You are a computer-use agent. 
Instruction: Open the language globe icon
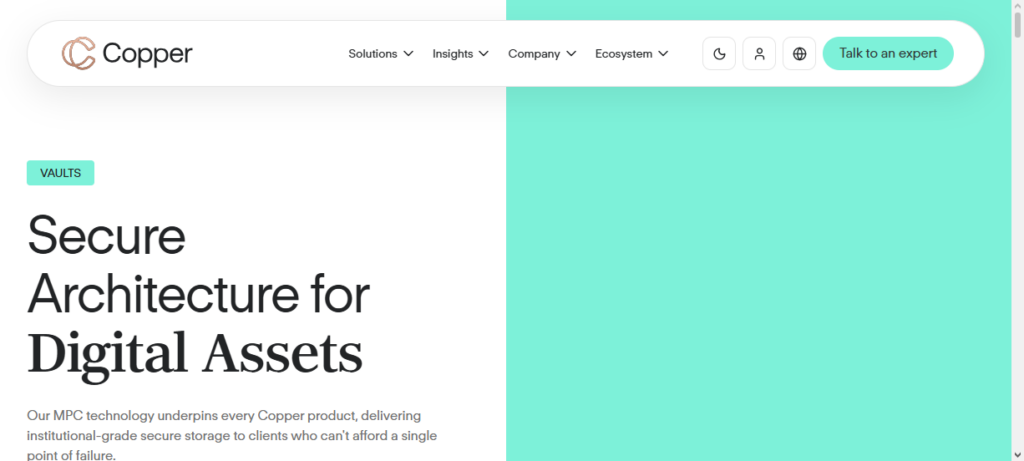pos(799,54)
